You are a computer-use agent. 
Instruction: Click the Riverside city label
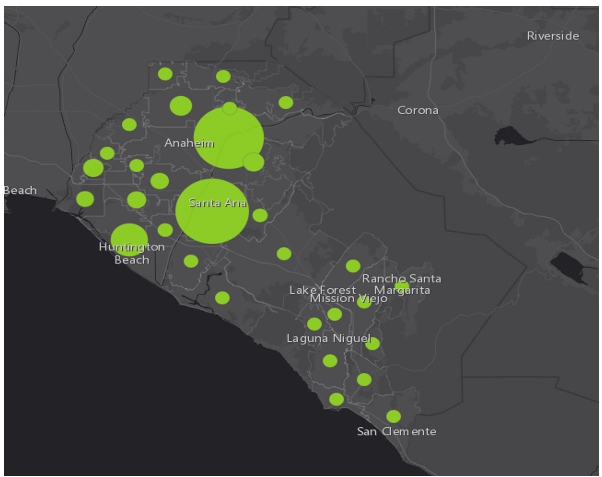click(553, 36)
